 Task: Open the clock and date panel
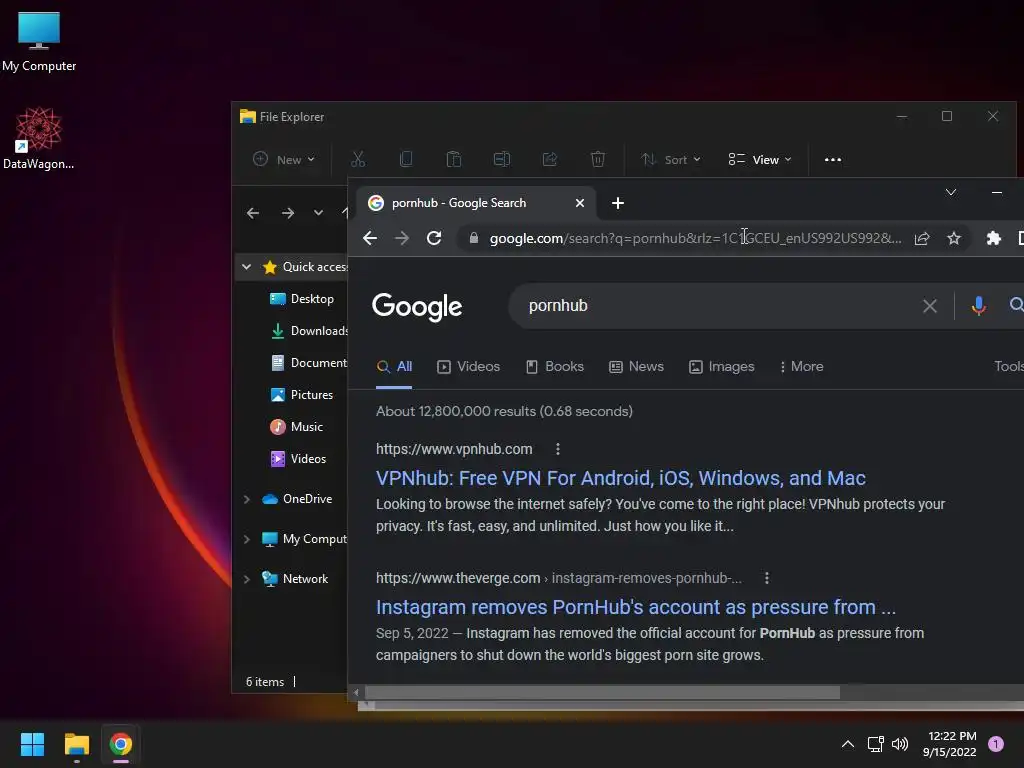[x=950, y=744]
